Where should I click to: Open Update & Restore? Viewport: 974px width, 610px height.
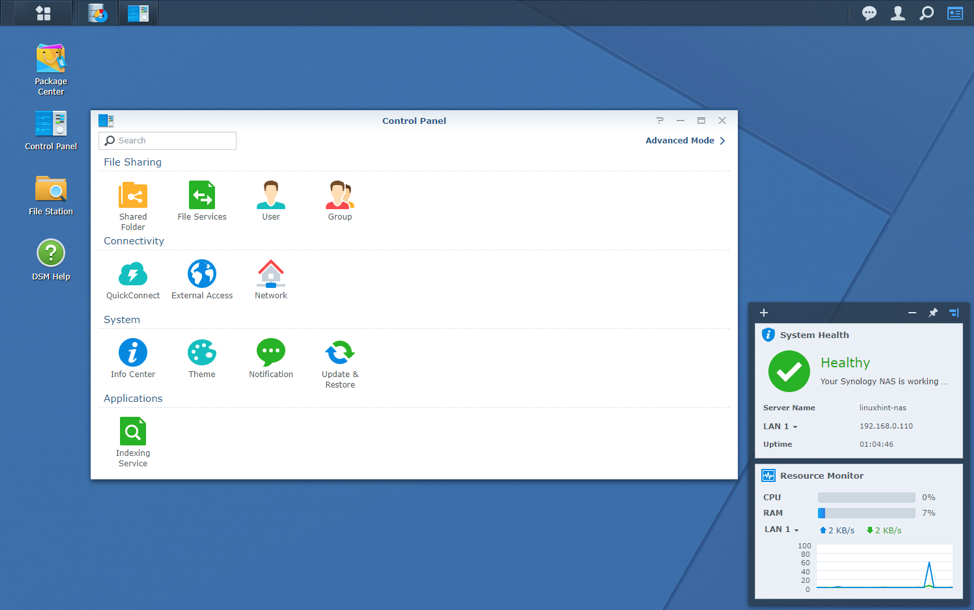point(340,363)
